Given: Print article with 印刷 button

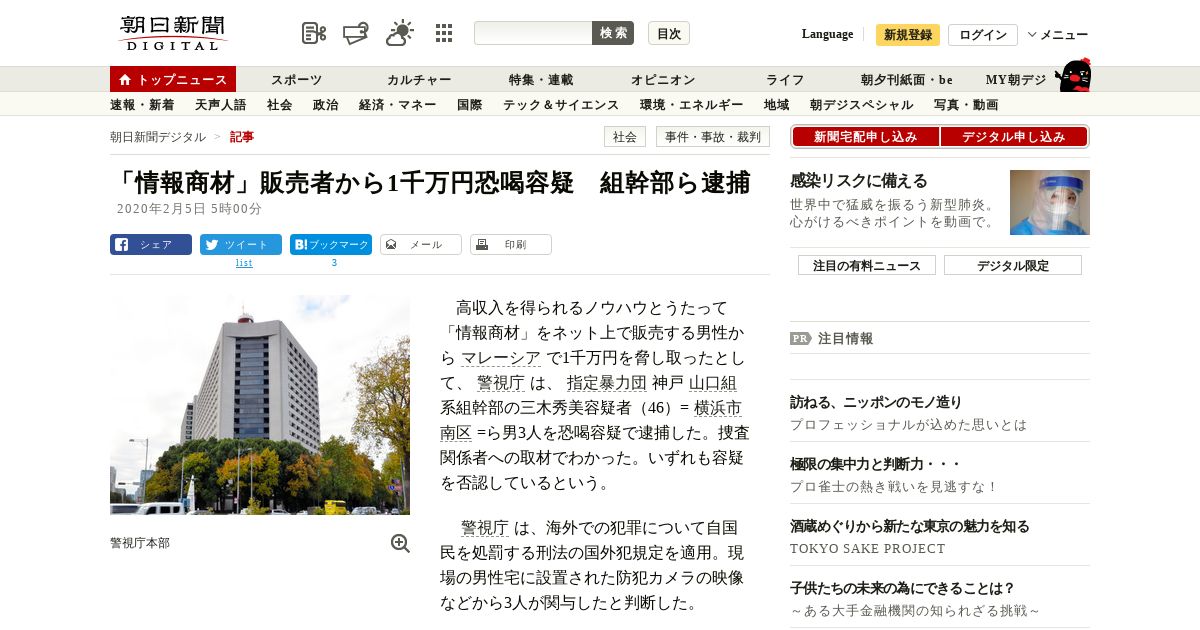Looking at the screenshot, I should [x=511, y=245].
